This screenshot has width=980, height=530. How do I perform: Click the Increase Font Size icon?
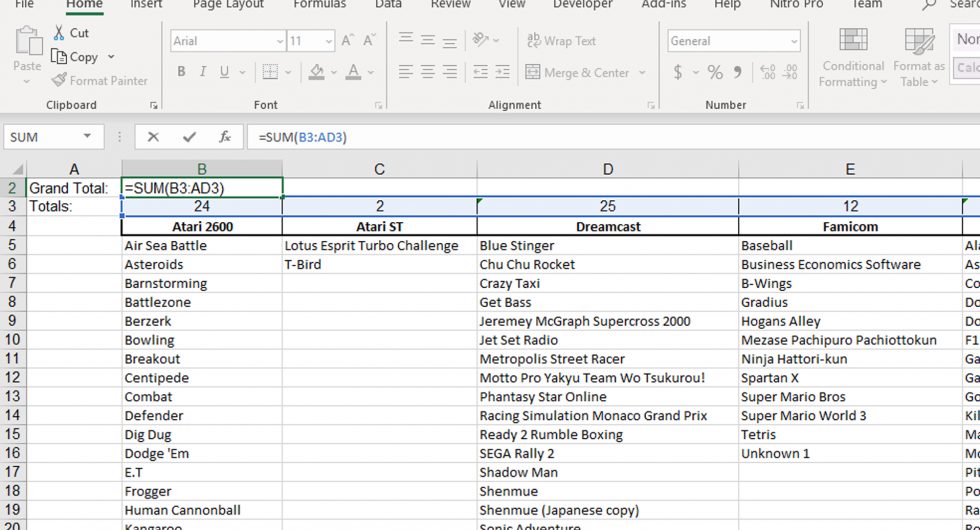[x=348, y=41]
